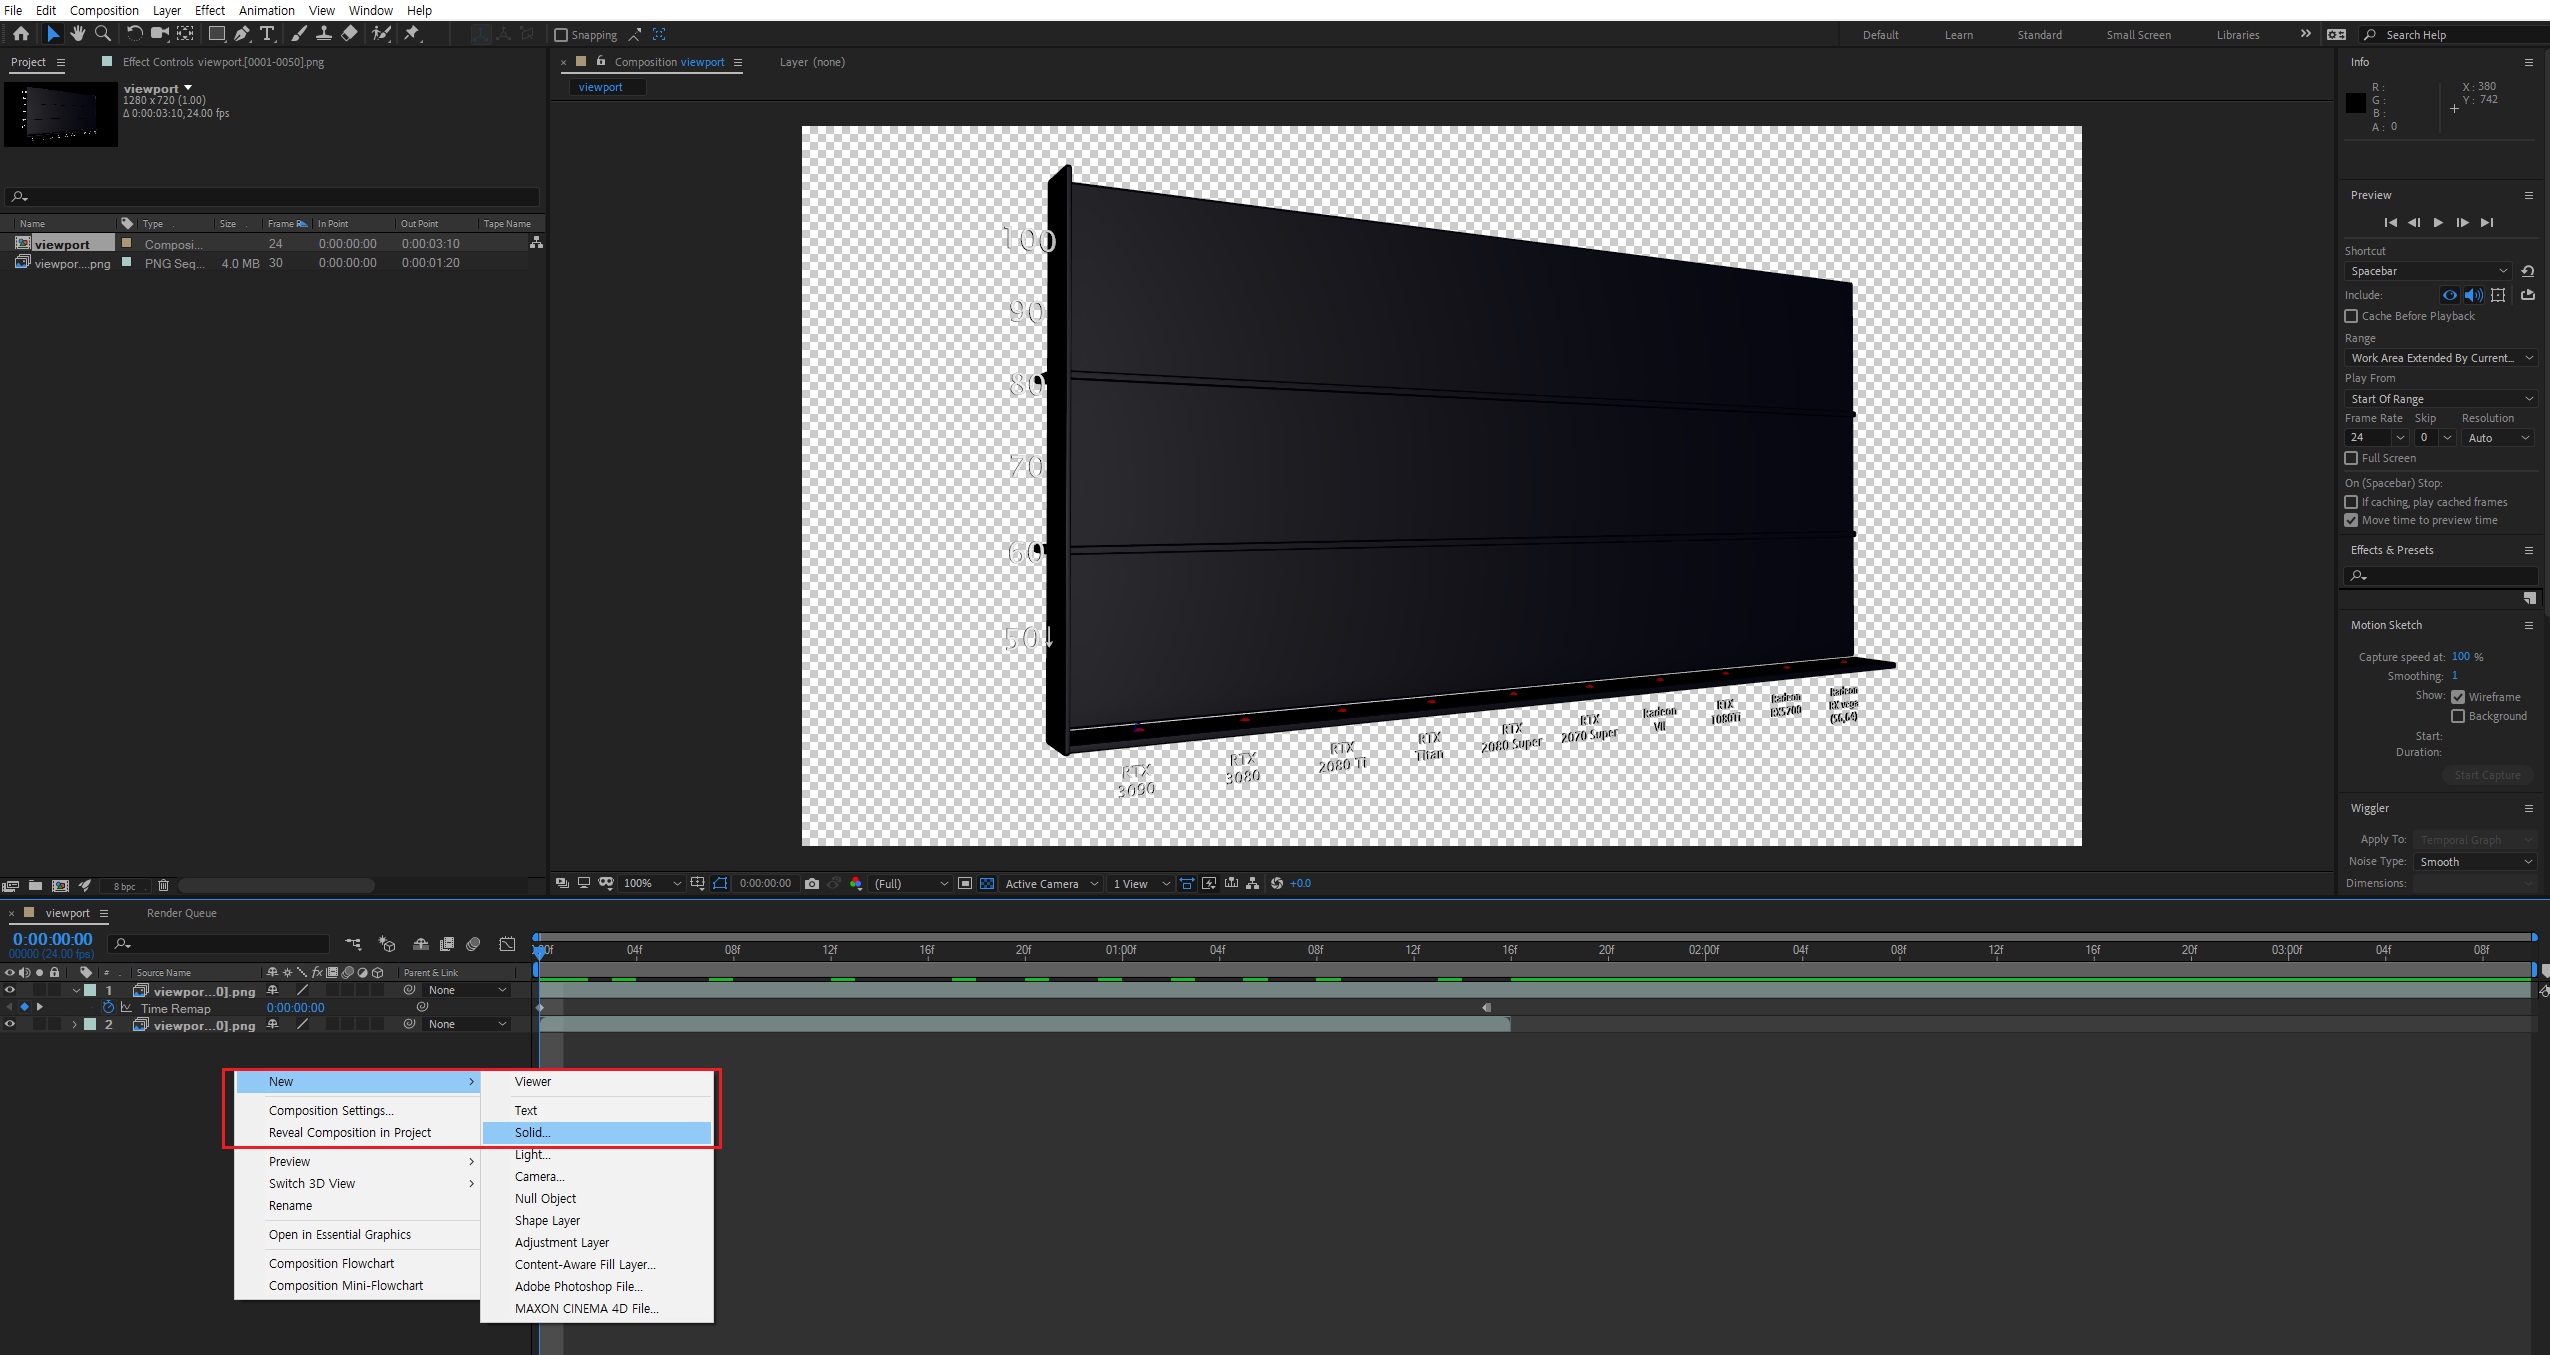Uncheck Move time to preview time
Screen dimensions: 2550x1355
2351,520
